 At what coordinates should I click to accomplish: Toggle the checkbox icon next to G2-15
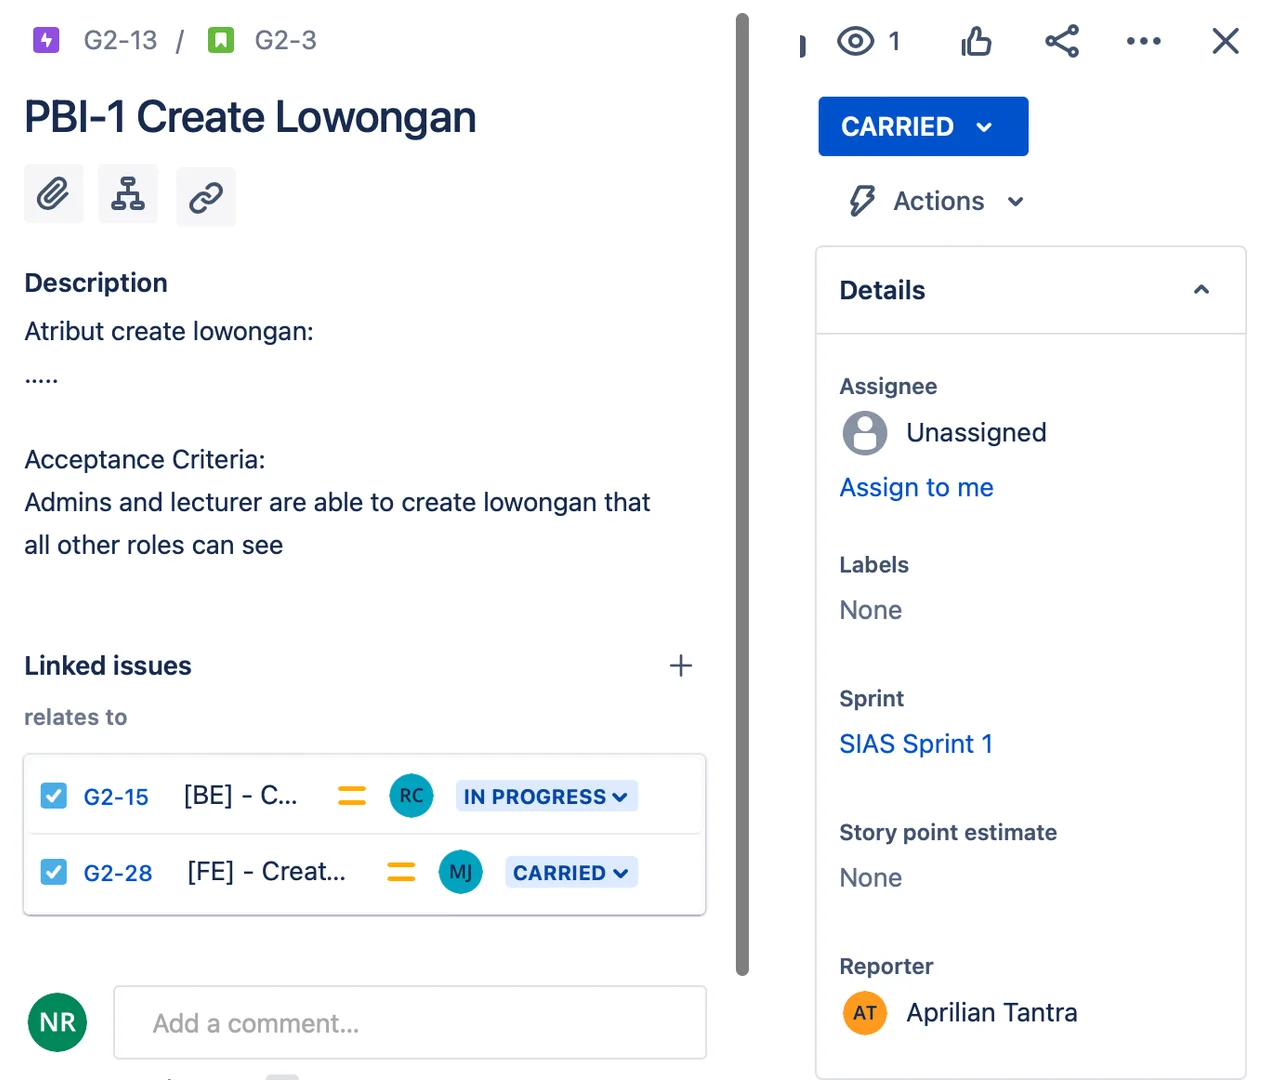click(54, 796)
